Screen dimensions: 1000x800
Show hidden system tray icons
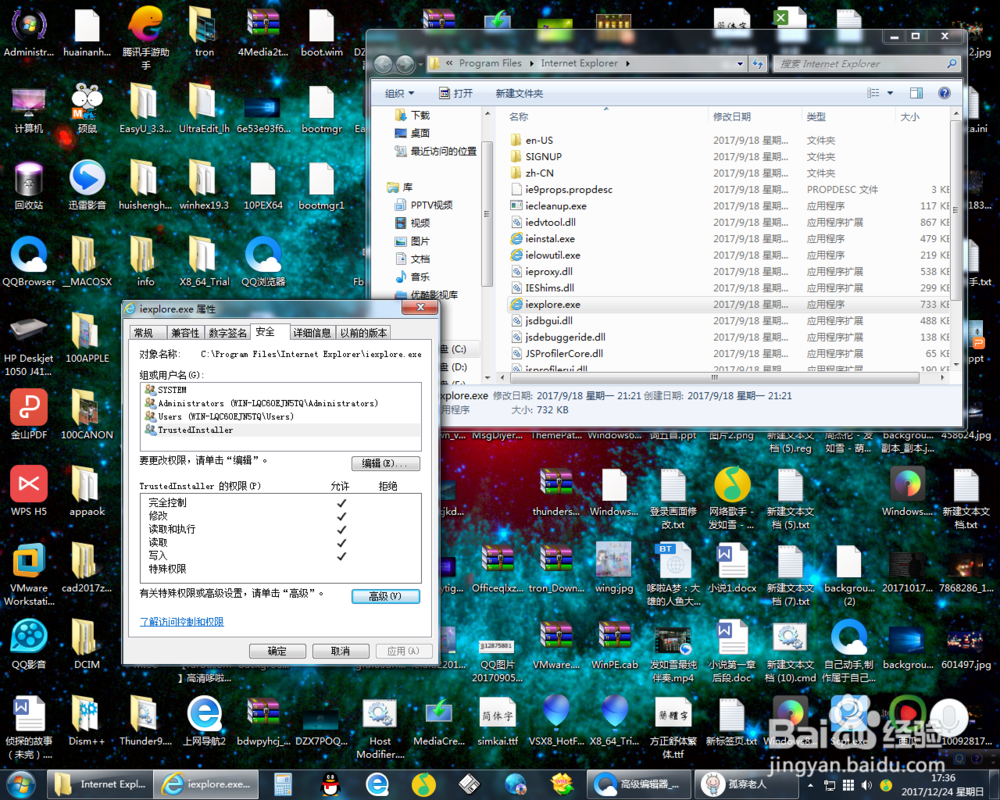[811, 785]
